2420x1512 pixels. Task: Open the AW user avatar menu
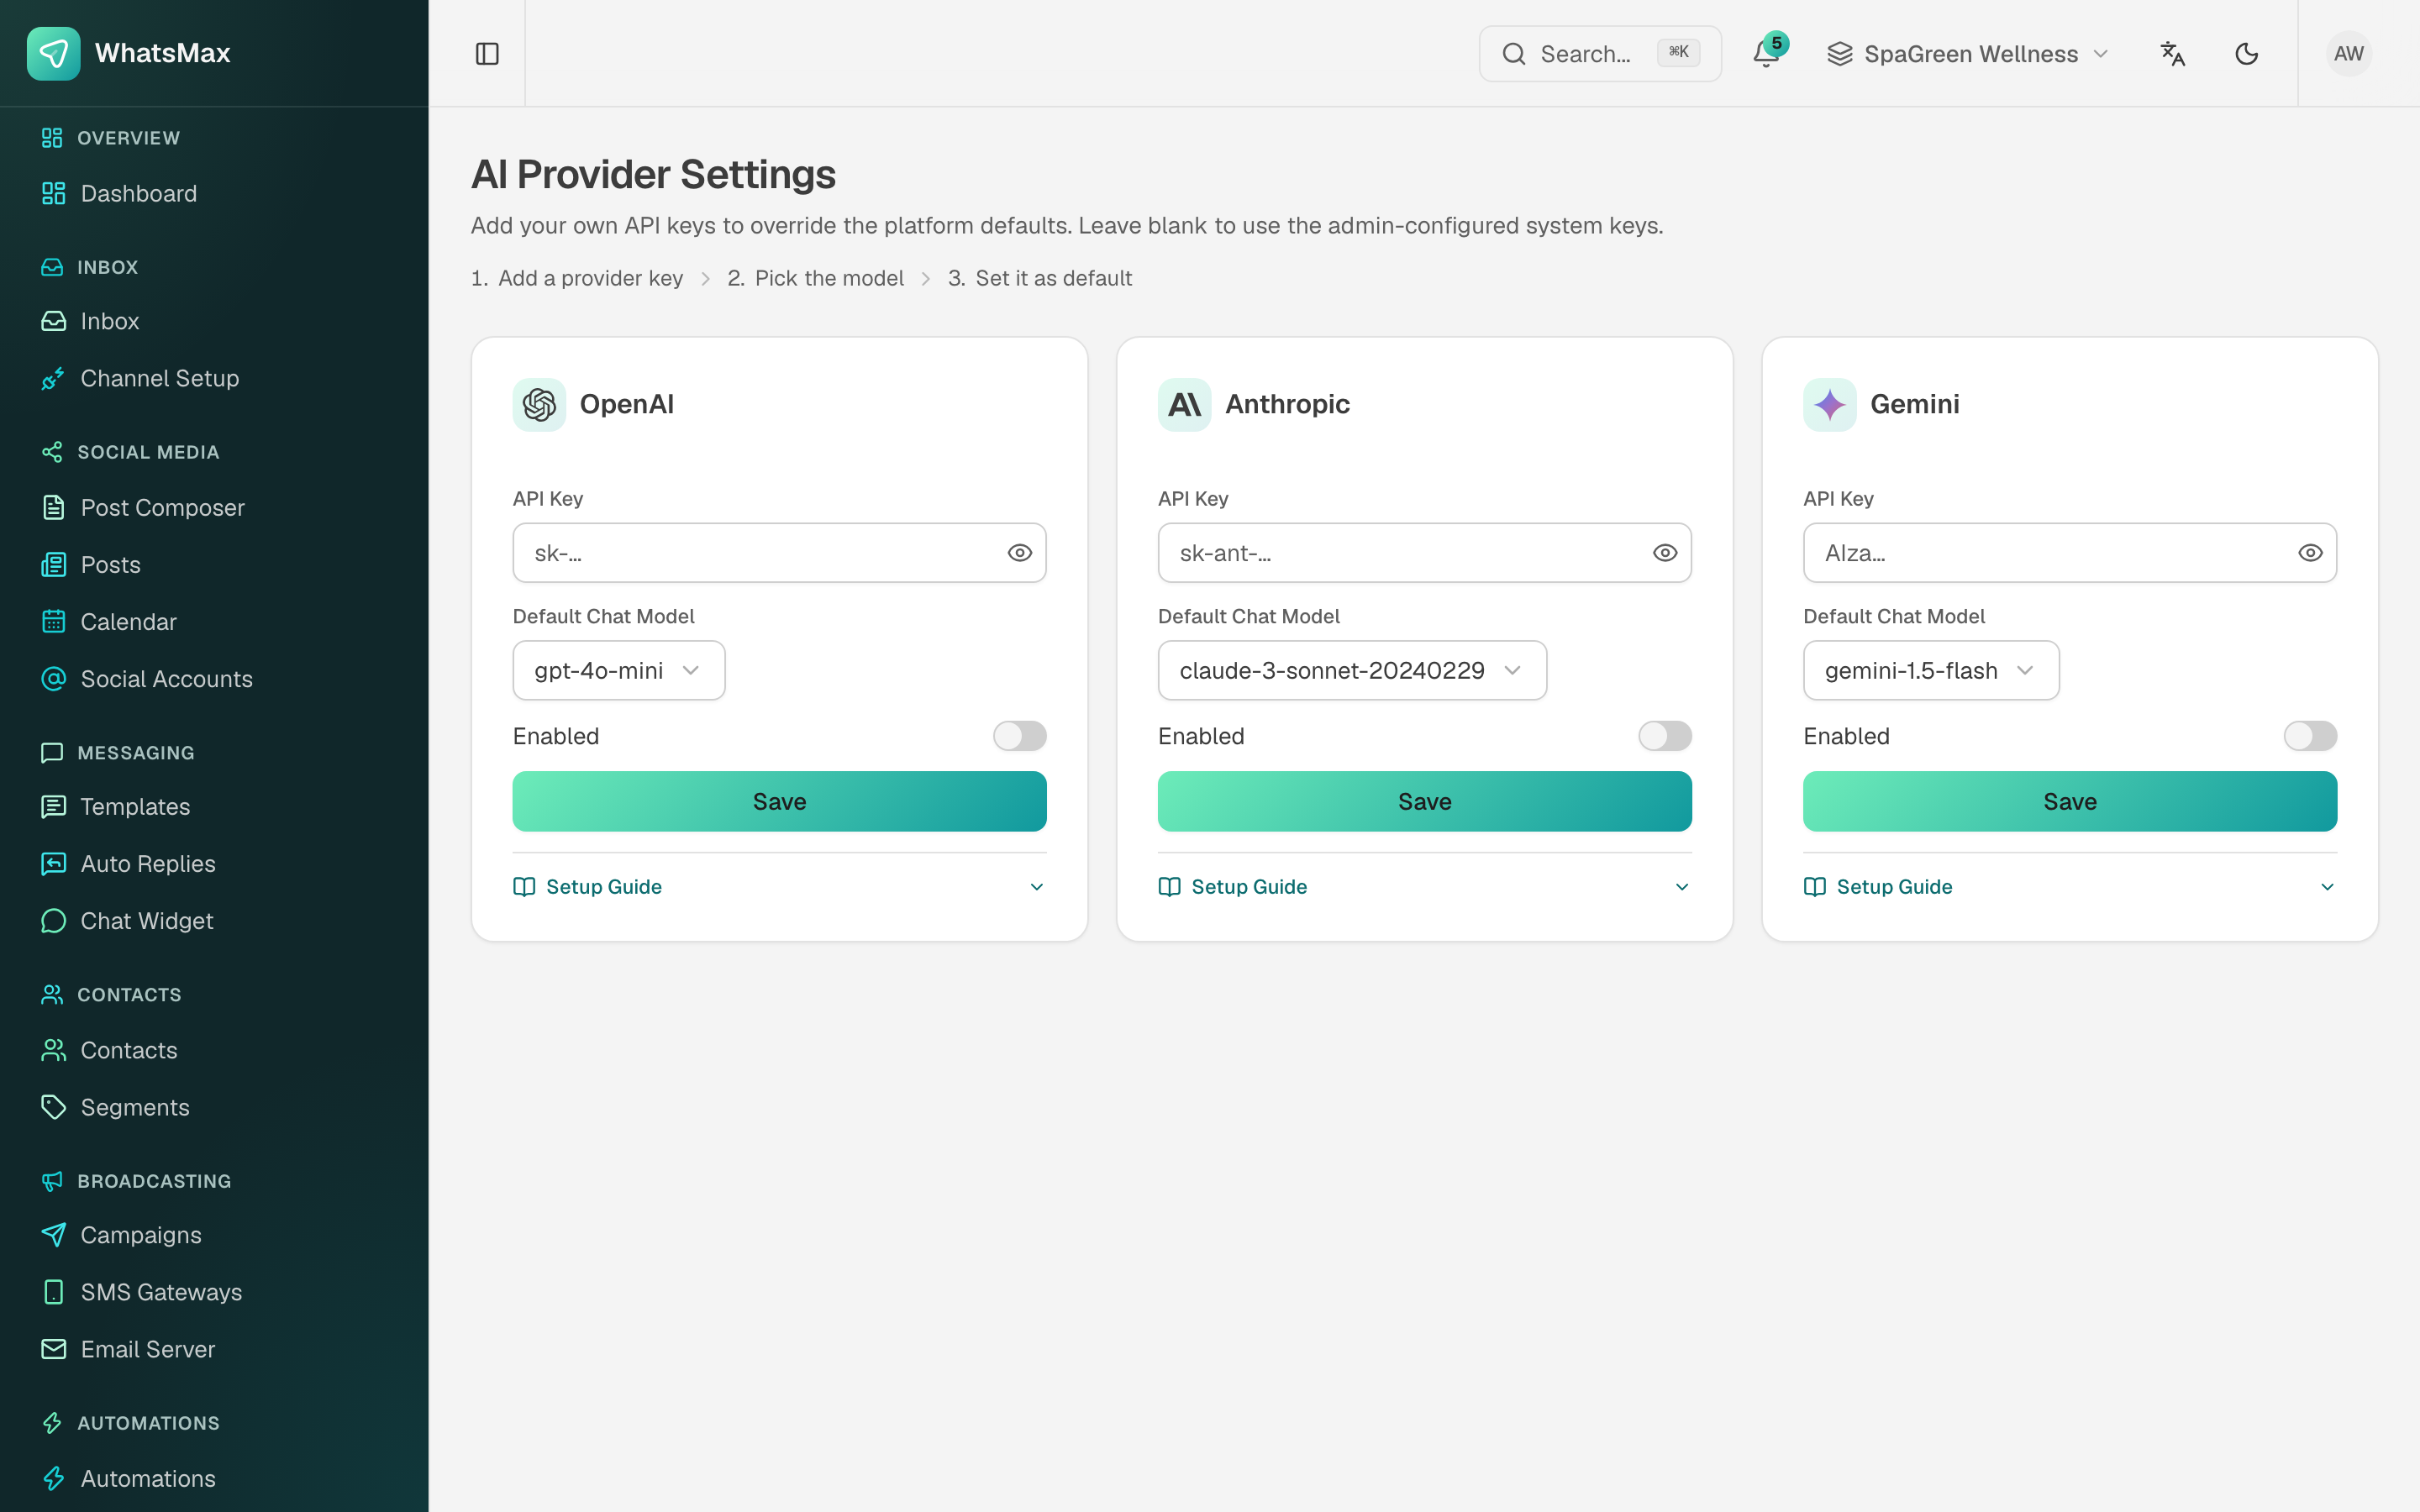(x=2348, y=54)
